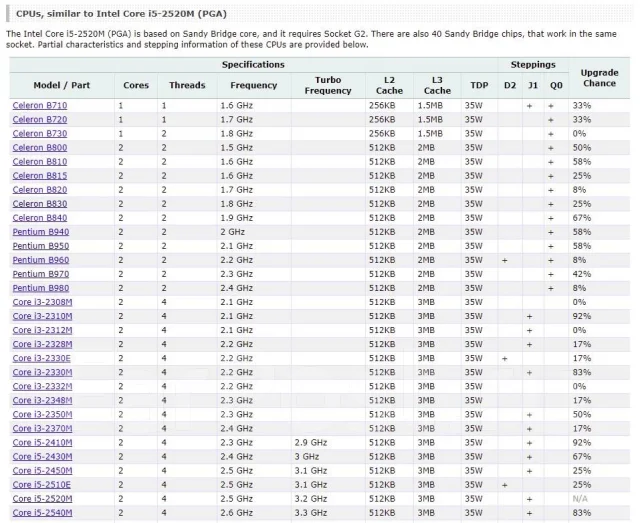Open the Core i5-2430M link

point(42,457)
